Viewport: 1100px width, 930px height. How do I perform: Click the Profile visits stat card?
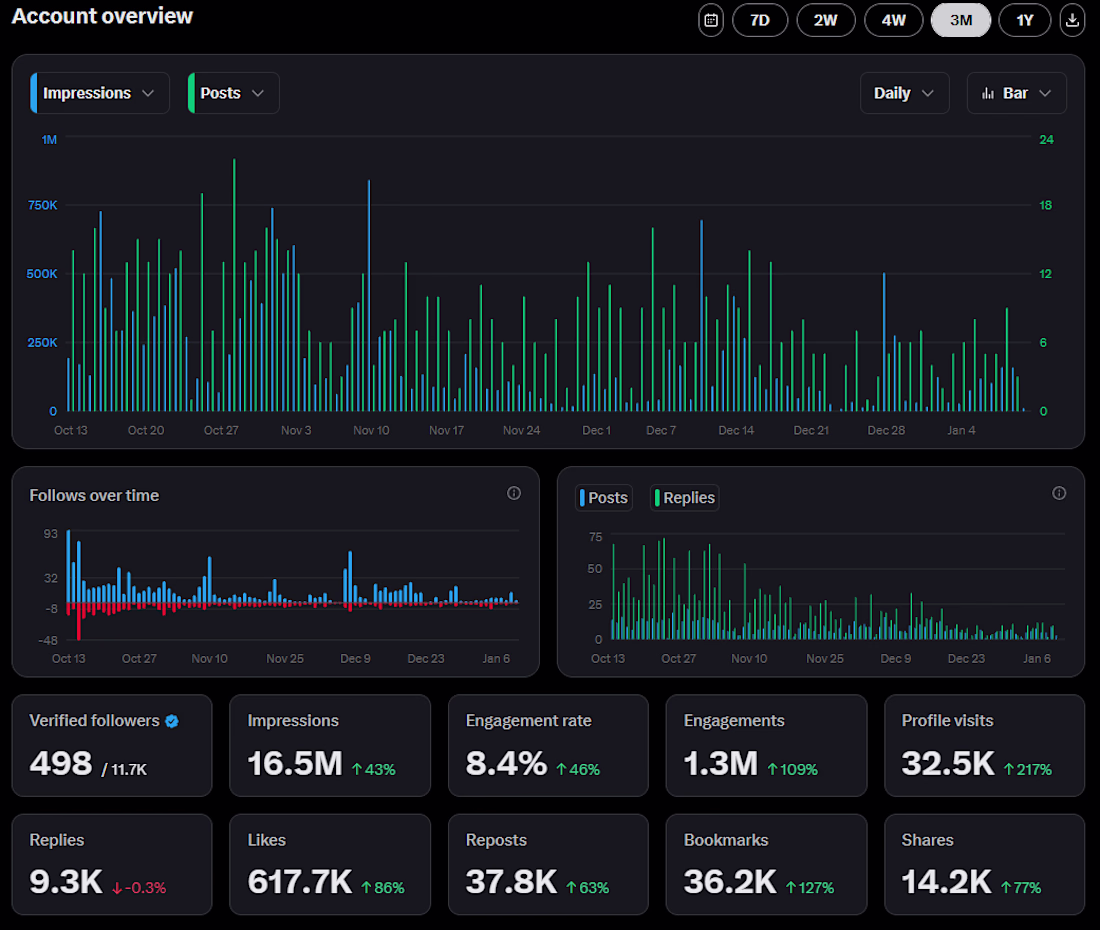tap(984, 745)
